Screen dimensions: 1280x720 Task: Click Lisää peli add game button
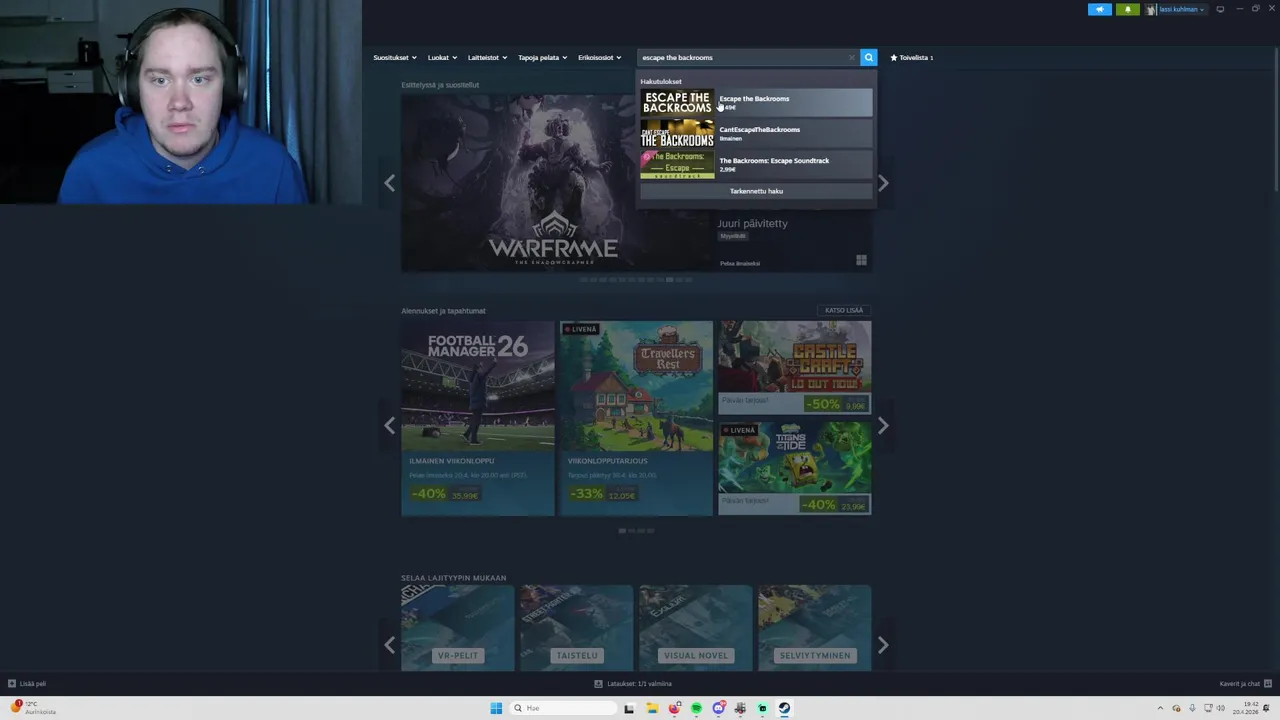[x=27, y=684]
